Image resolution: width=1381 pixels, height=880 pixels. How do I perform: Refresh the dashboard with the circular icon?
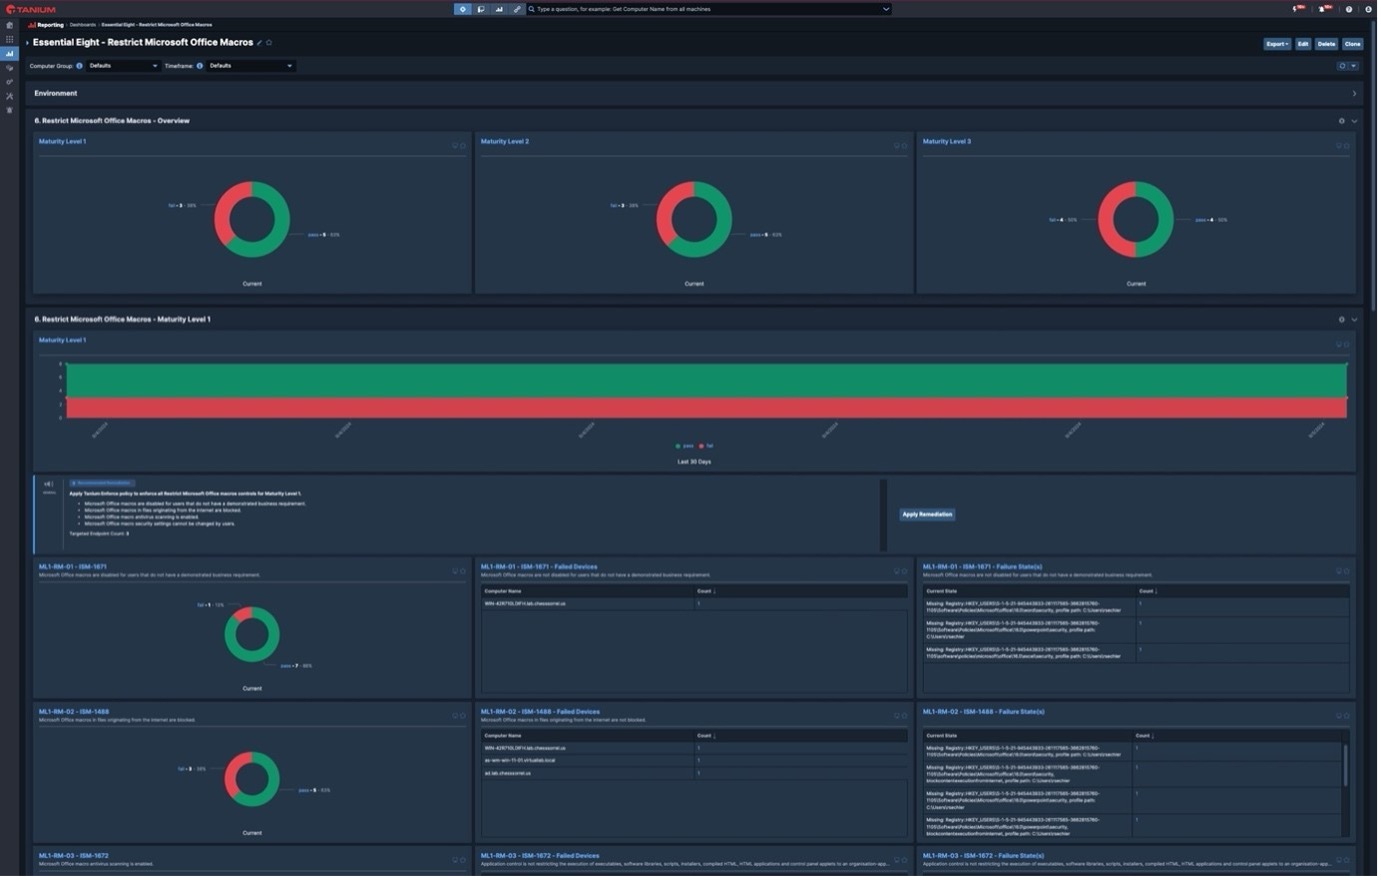[x=1343, y=66]
